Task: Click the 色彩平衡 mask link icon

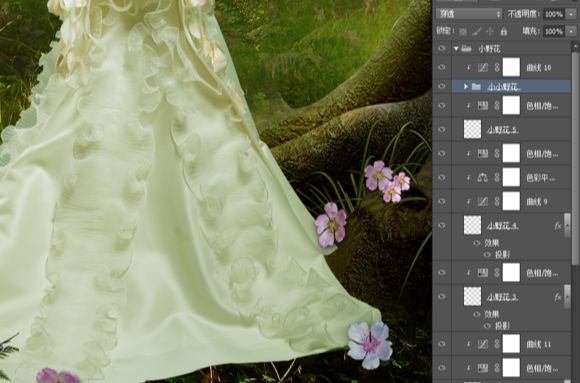Action: pyautogui.click(x=497, y=178)
